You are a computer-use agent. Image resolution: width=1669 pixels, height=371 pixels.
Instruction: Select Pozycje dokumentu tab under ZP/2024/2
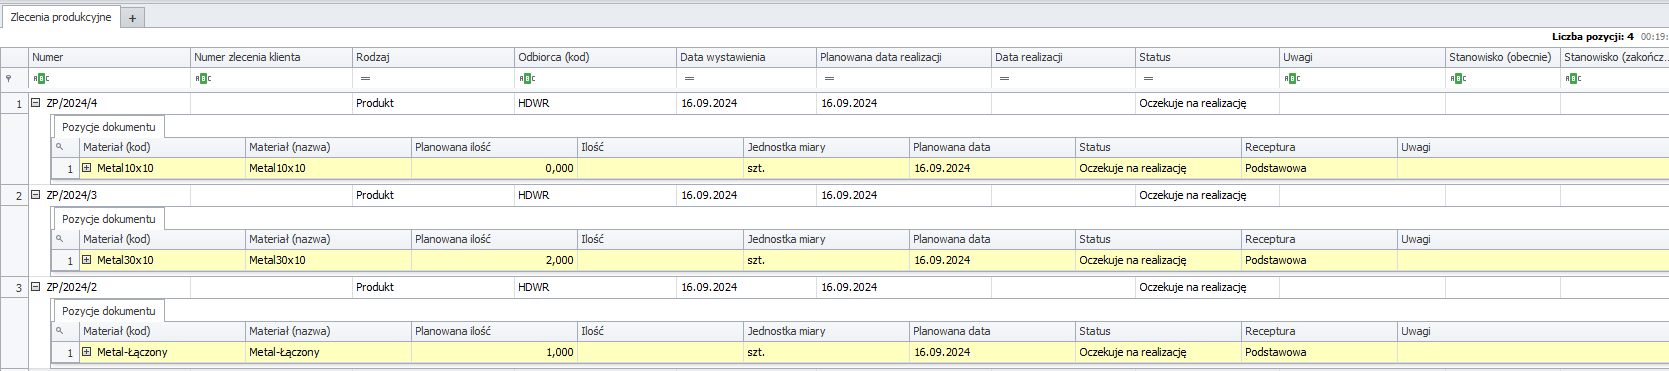click(x=109, y=311)
